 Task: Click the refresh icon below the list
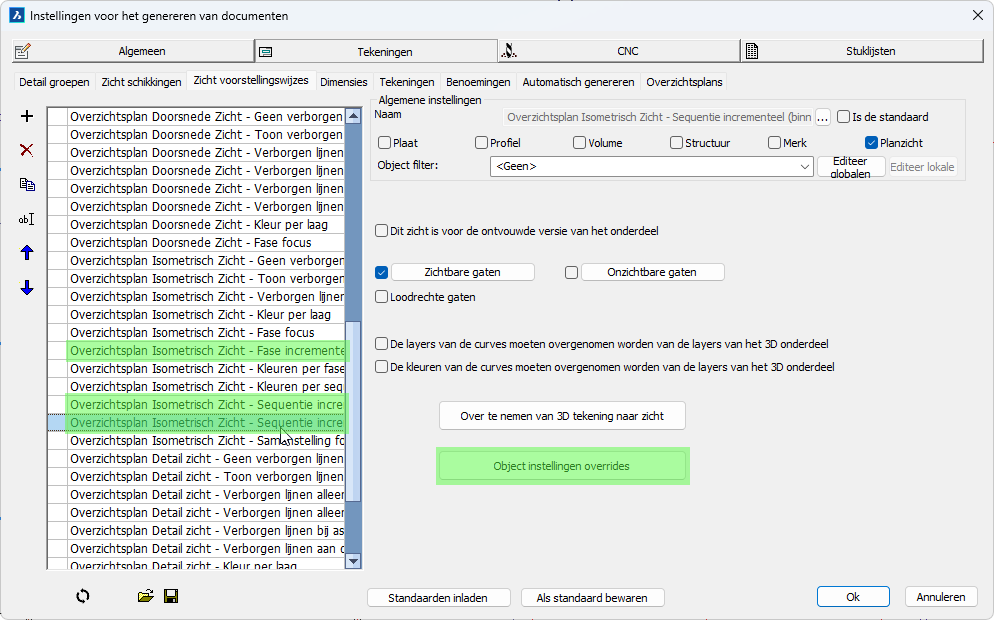[83, 596]
